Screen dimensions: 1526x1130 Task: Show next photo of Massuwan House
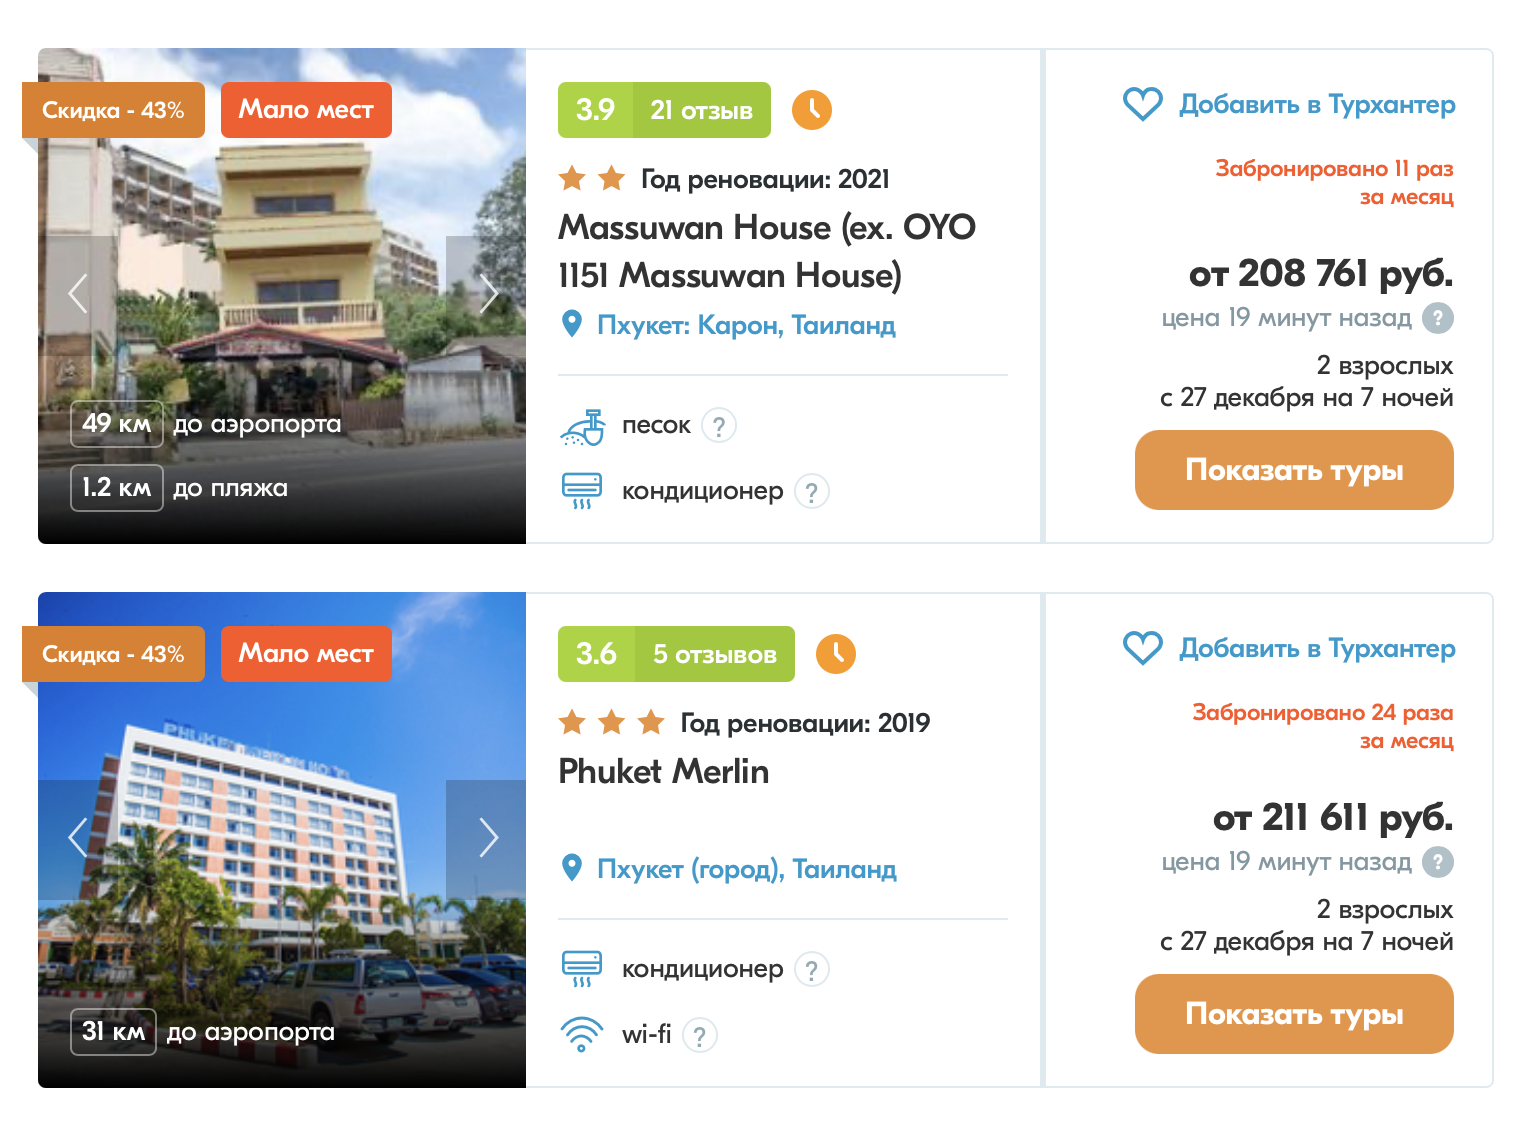pyautogui.click(x=487, y=293)
